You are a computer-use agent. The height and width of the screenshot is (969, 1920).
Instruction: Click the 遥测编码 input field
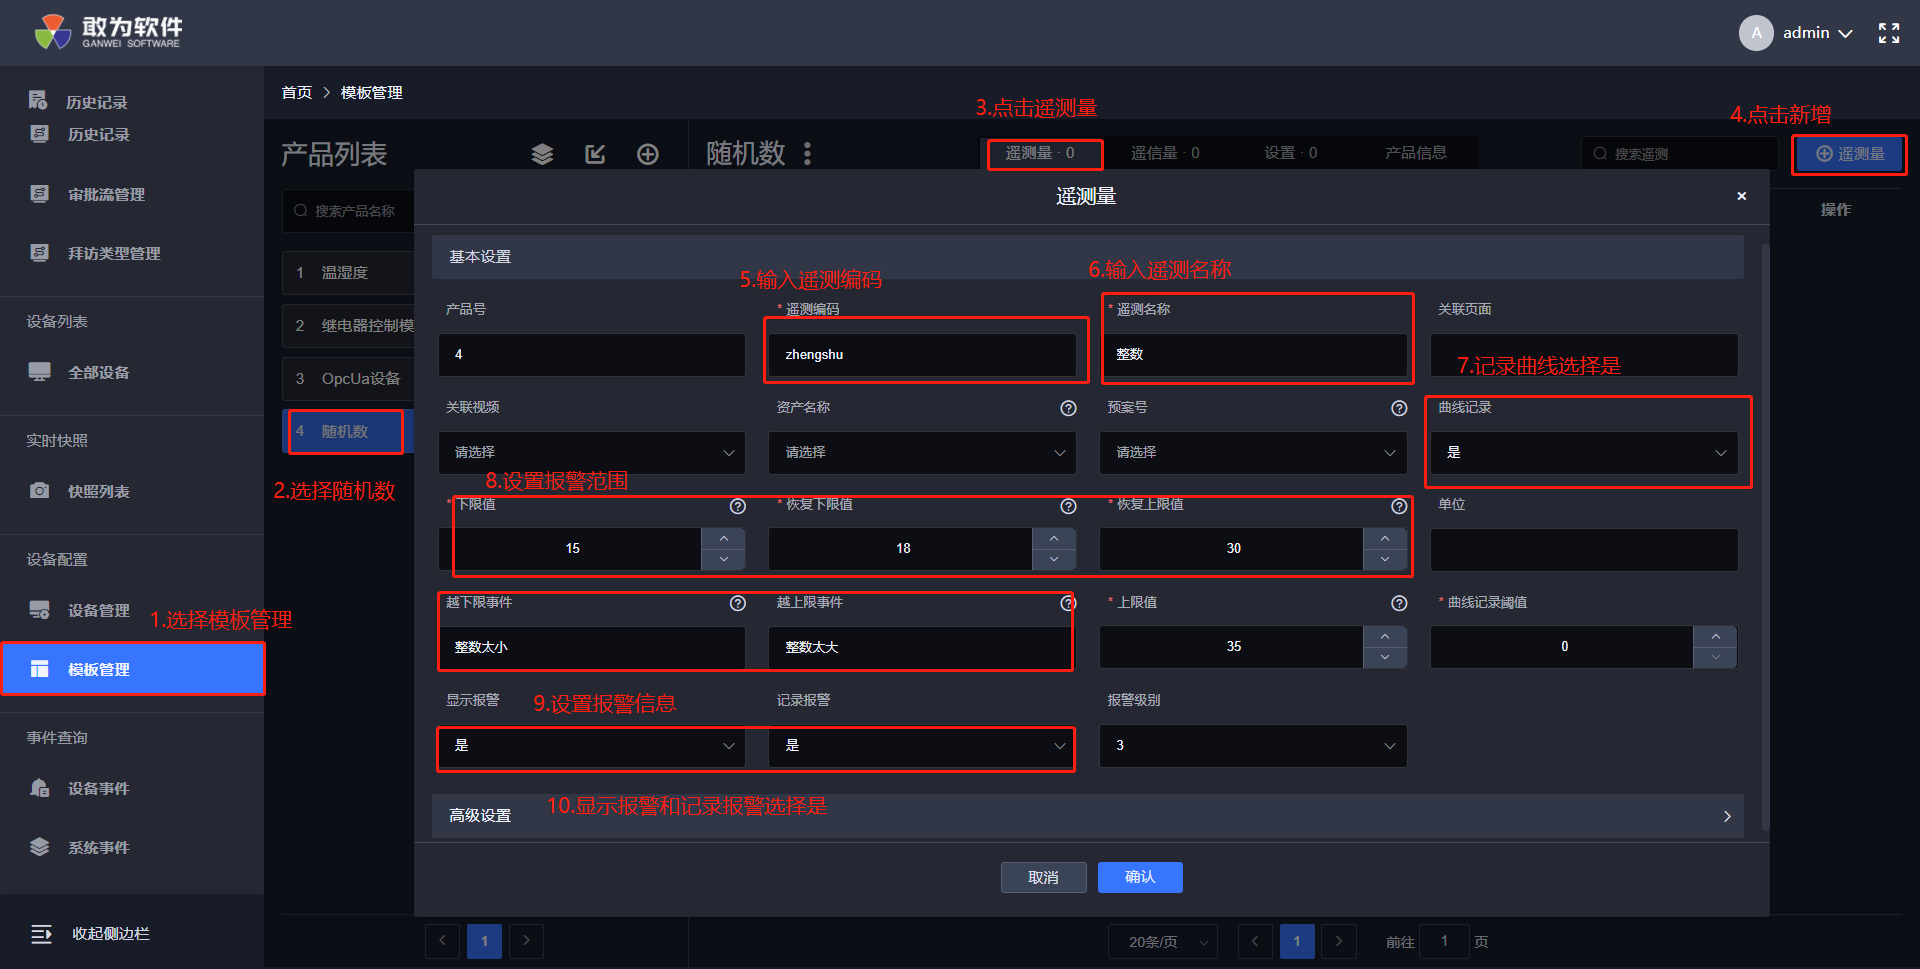[922, 355]
